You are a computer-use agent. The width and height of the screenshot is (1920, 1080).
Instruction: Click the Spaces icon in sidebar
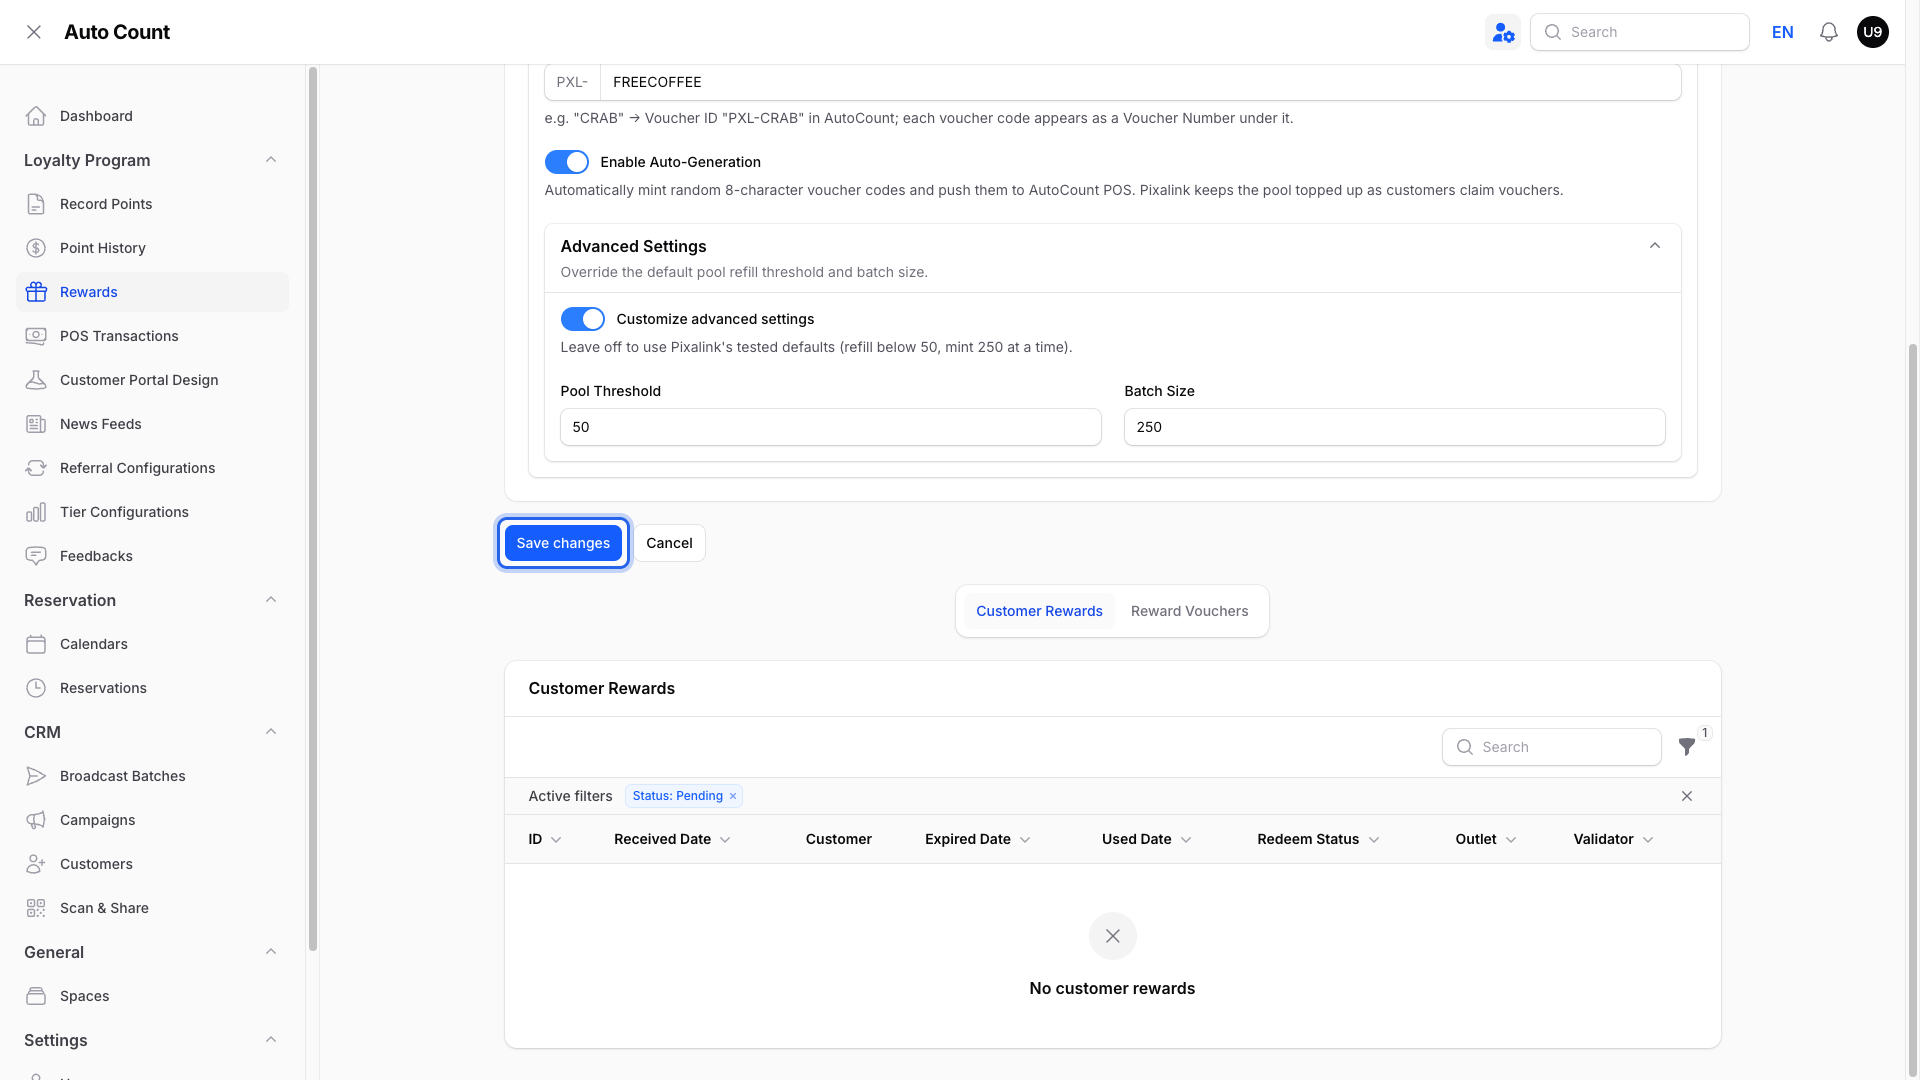pos(36,996)
